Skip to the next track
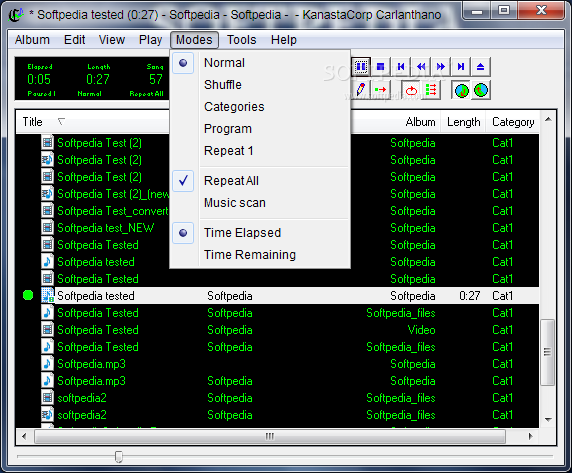The height and width of the screenshot is (473, 572). click(x=461, y=67)
